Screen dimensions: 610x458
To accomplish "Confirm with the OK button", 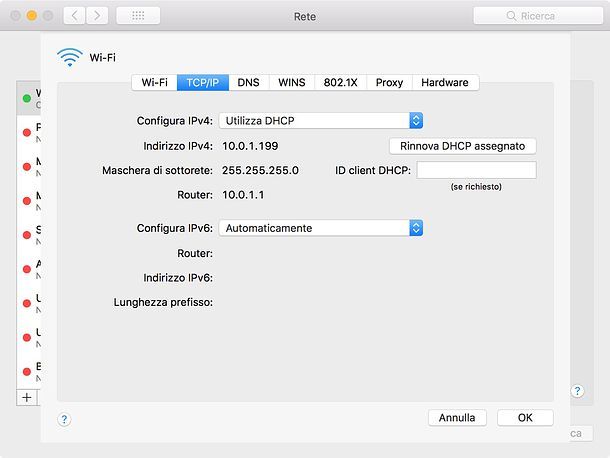I will [525, 418].
